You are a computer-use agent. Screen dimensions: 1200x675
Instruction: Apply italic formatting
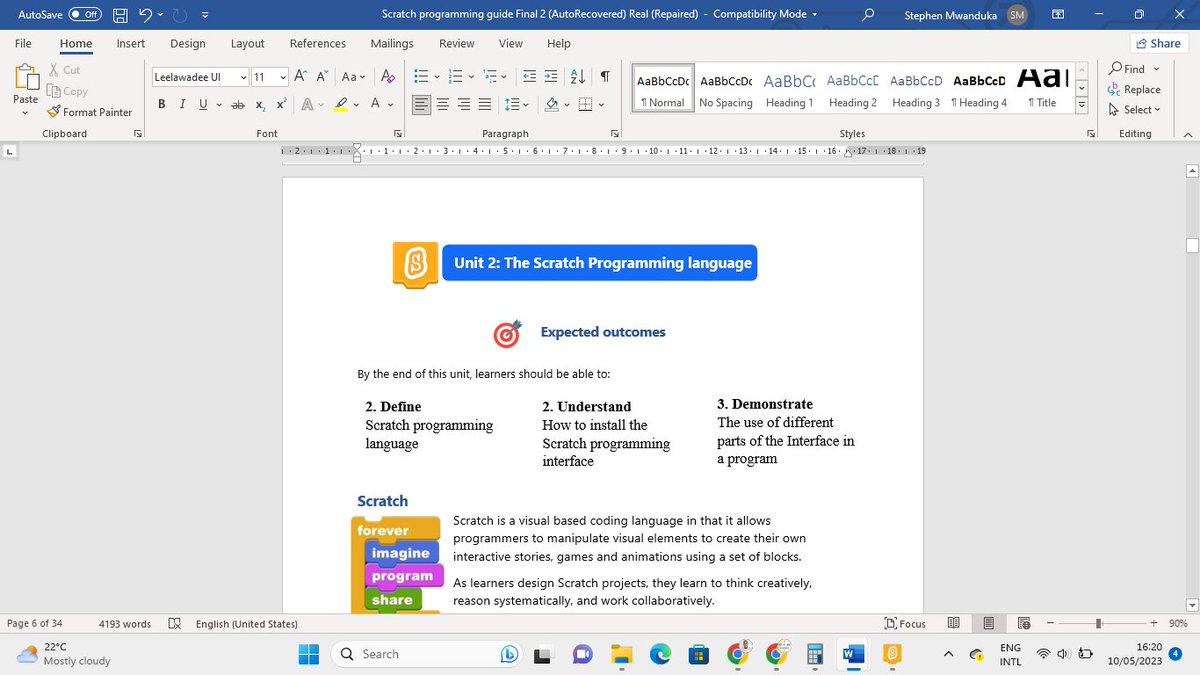coord(183,105)
